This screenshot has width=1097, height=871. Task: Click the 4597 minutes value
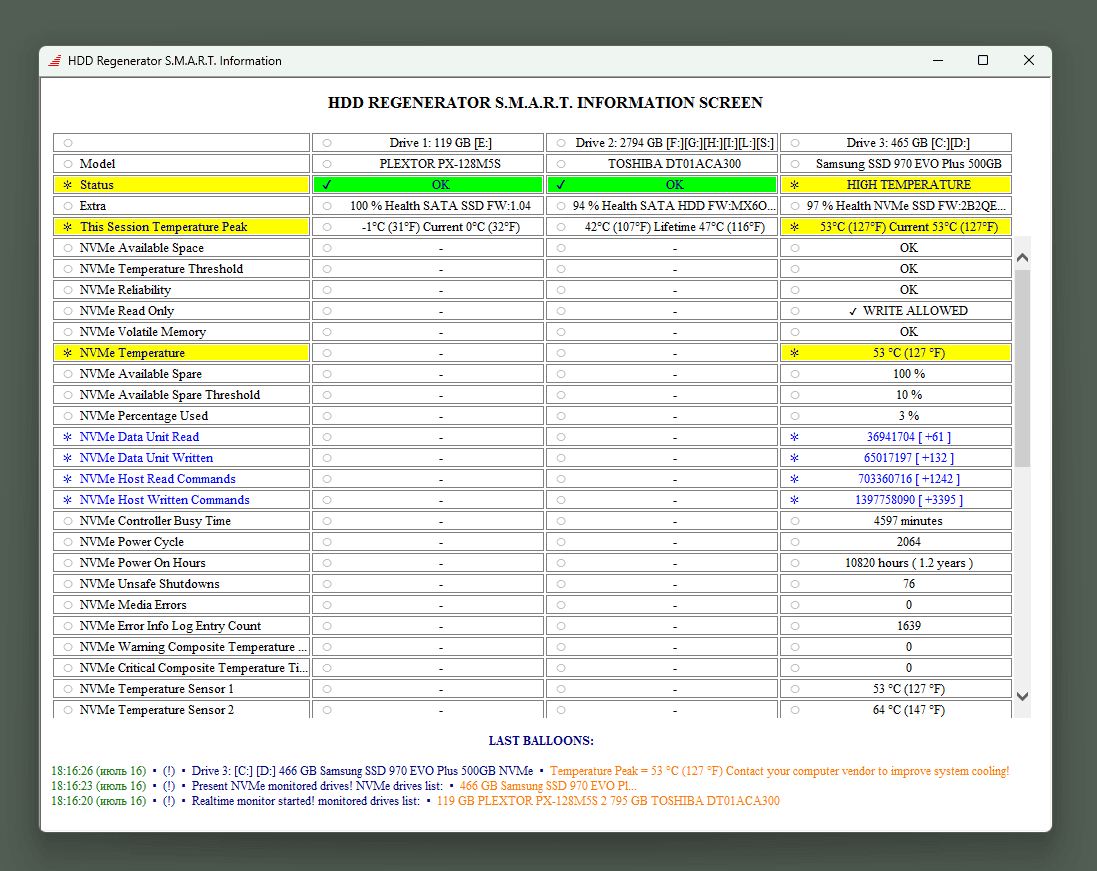908,521
